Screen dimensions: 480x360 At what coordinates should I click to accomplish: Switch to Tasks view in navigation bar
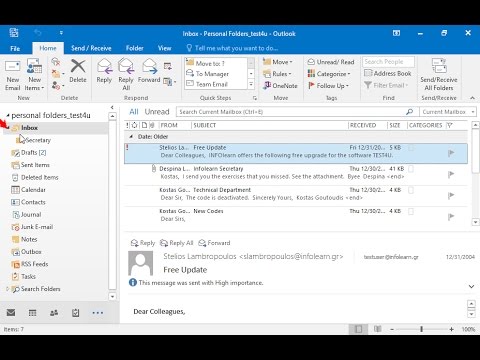click(76, 313)
